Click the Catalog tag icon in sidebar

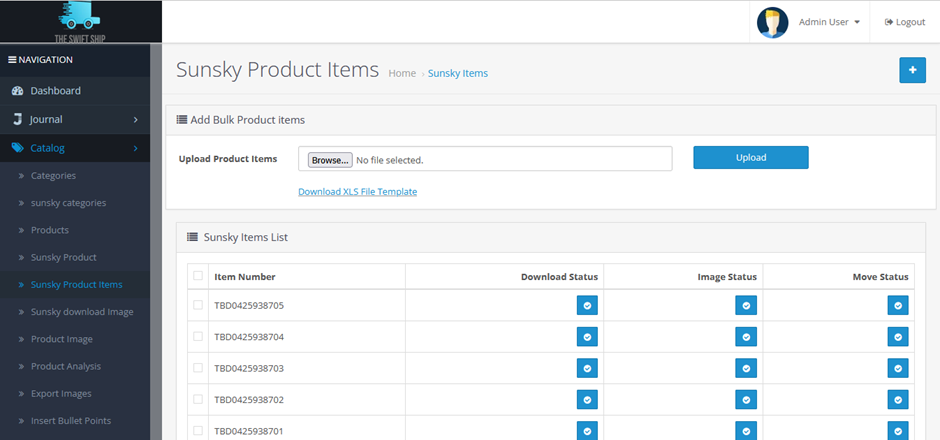[x=18, y=148]
